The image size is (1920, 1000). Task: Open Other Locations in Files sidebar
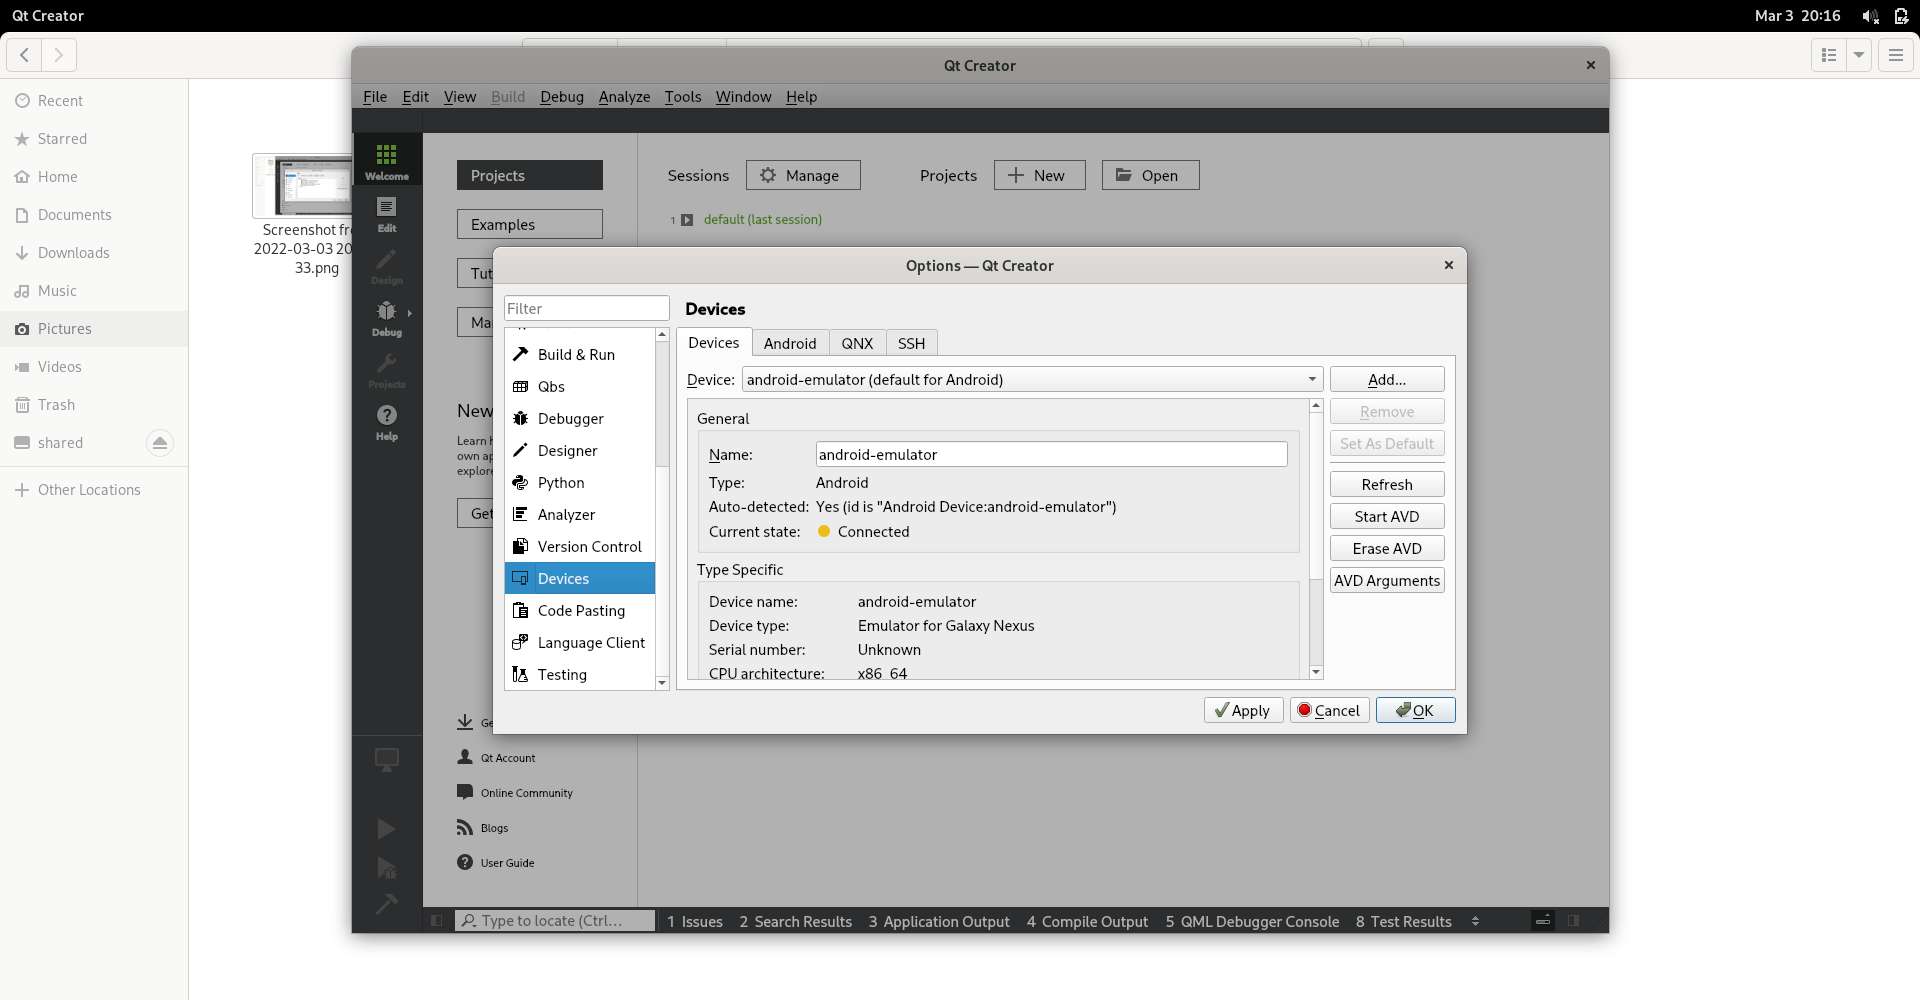94,490
